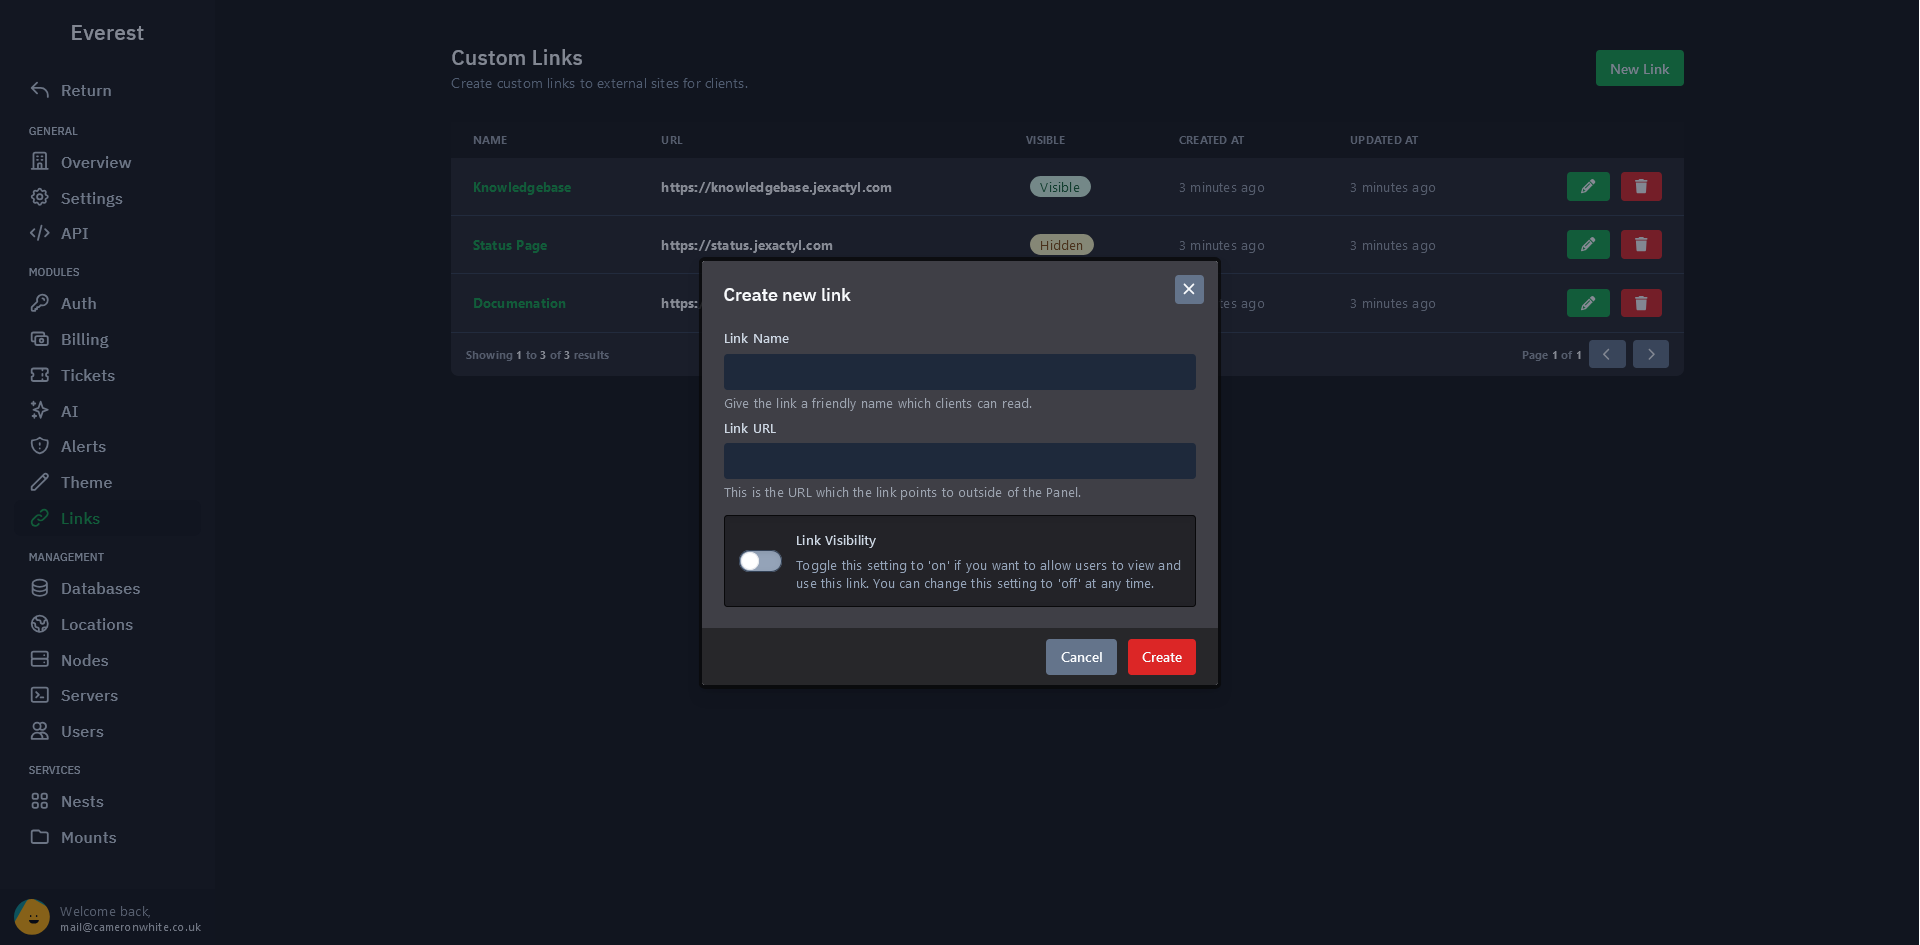Open the Settings menu item
Screen dimensions: 1920x945
(92, 198)
